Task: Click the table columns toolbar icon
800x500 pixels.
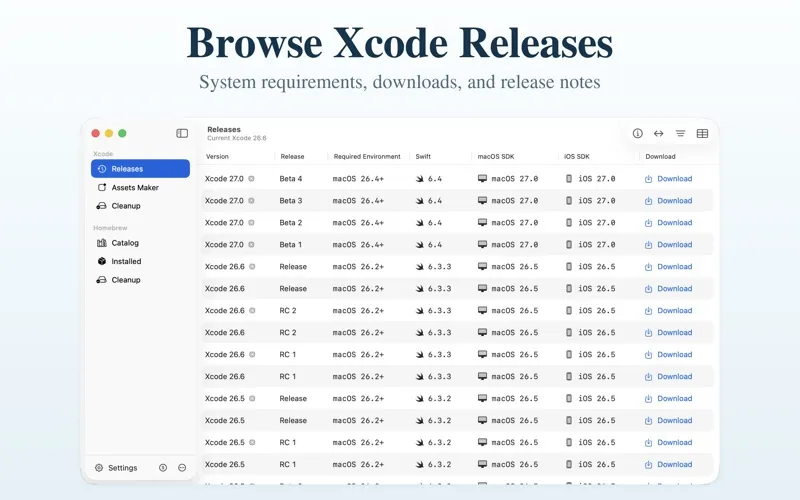Action: tap(702, 134)
